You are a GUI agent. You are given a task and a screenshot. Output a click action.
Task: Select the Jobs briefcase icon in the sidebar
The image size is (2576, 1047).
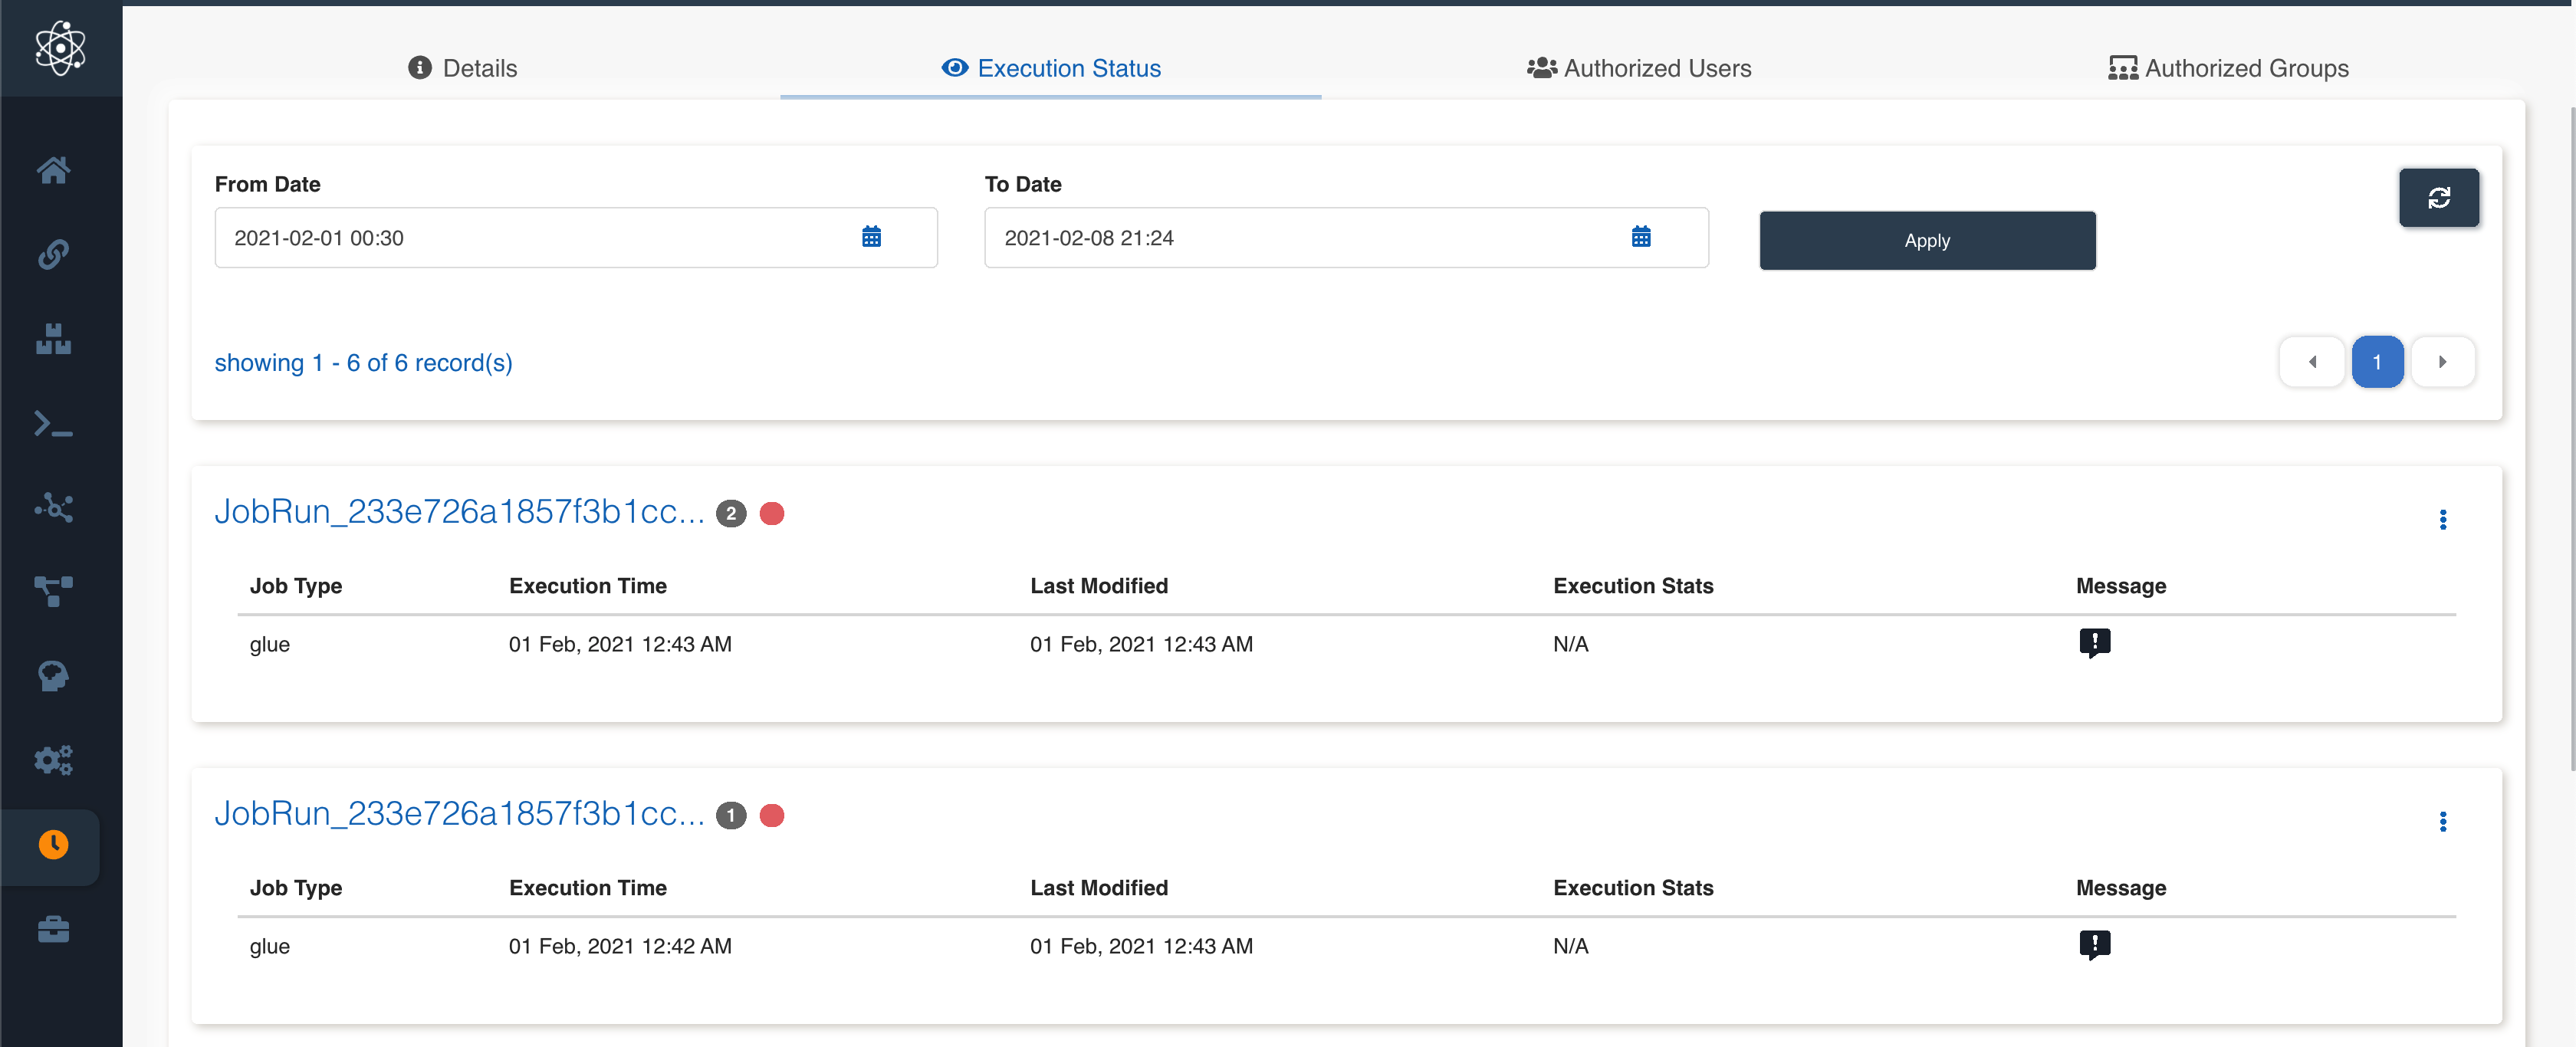pos(54,929)
